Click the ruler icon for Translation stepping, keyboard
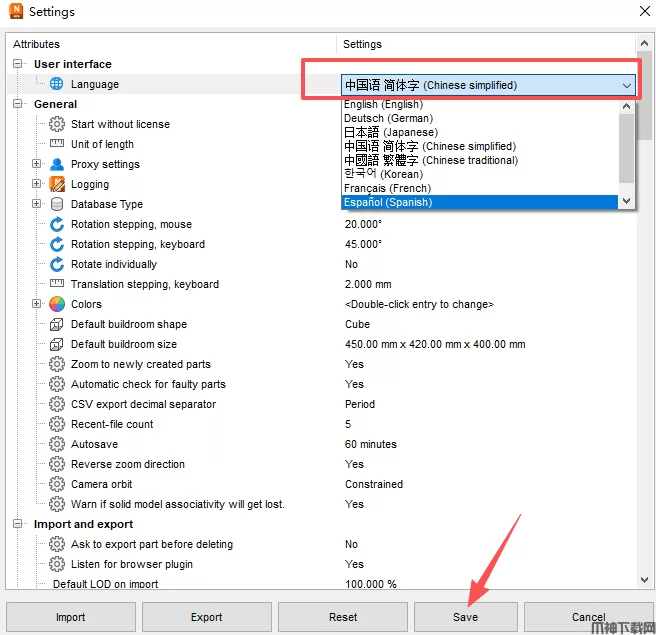The height and width of the screenshot is (635, 656). pyautogui.click(x=56, y=283)
